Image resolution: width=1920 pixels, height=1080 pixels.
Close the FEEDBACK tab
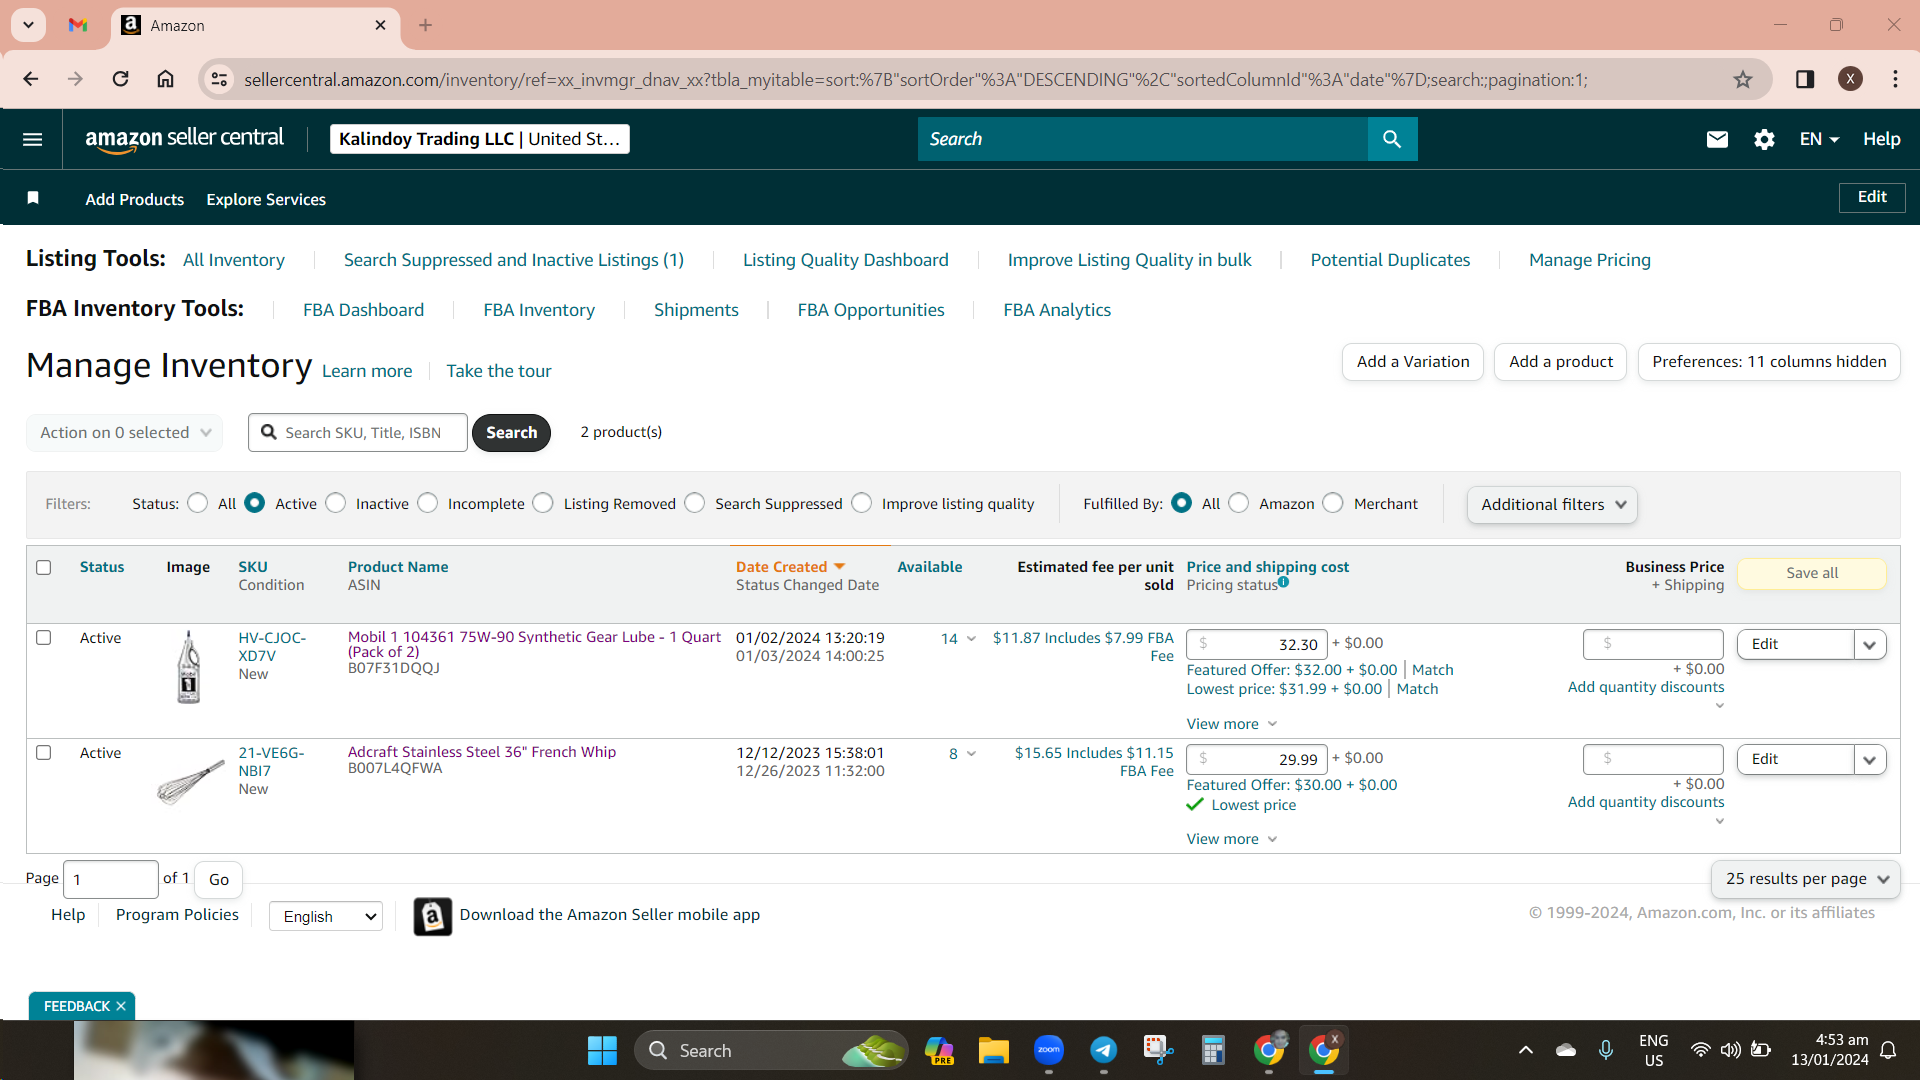(121, 1006)
